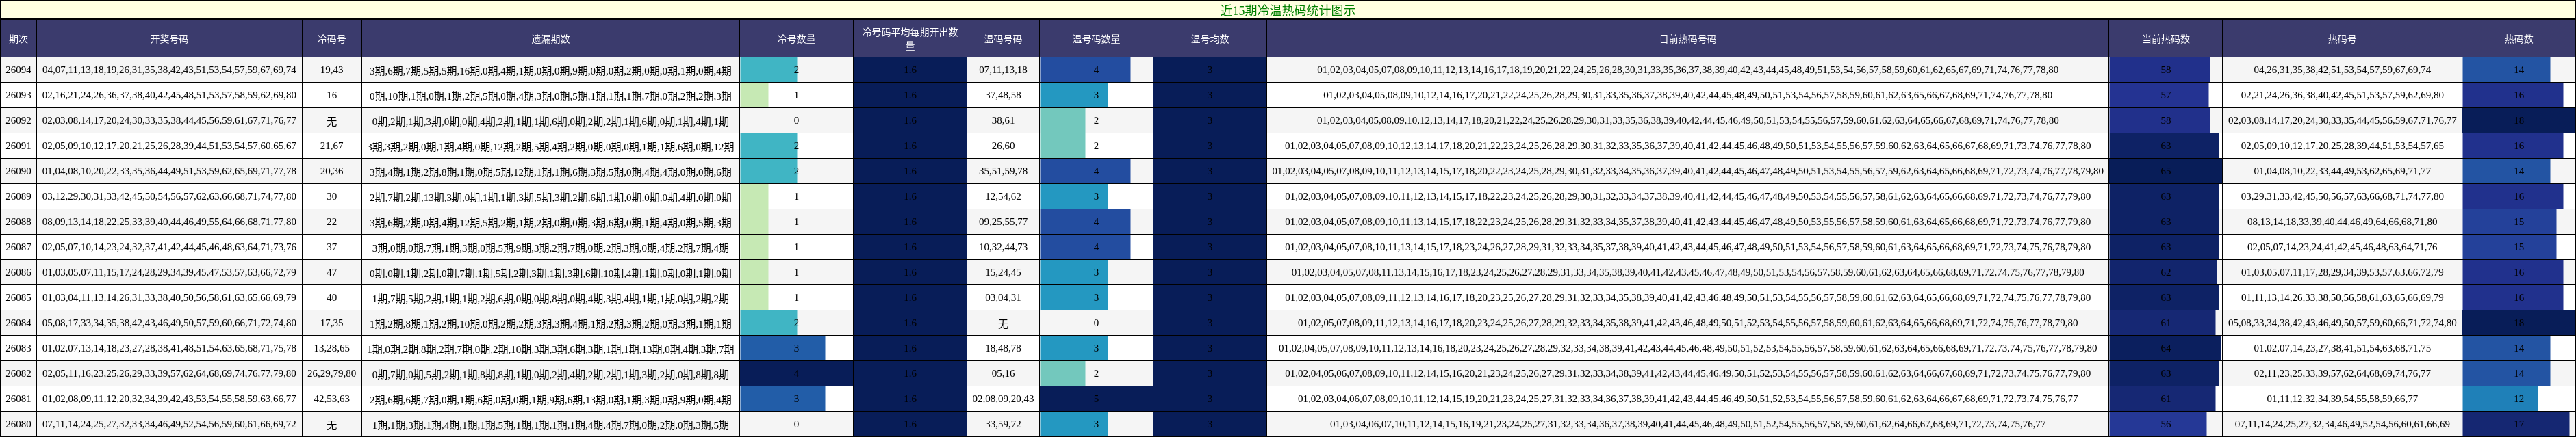Select the 冷号数量 column header
2576x437 pixels.
(x=796, y=39)
